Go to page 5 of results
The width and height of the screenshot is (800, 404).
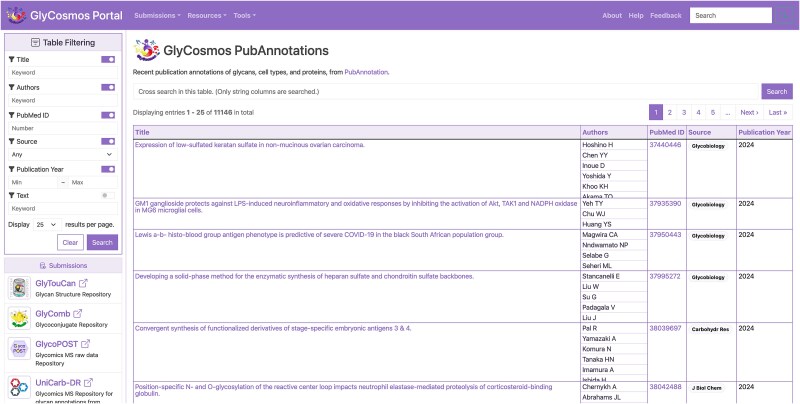click(713, 112)
